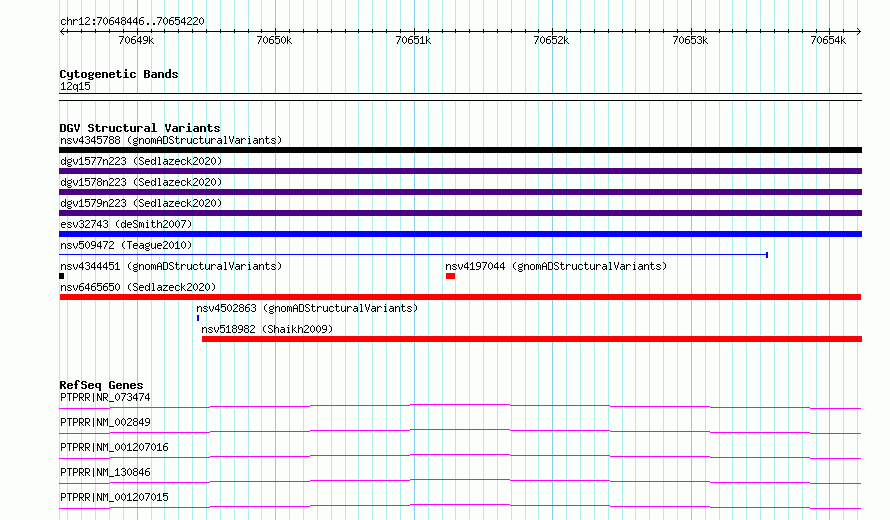890x520 pixels.
Task: Select the PTPRR|NM_001207015 transcript label
Action: coord(114,497)
